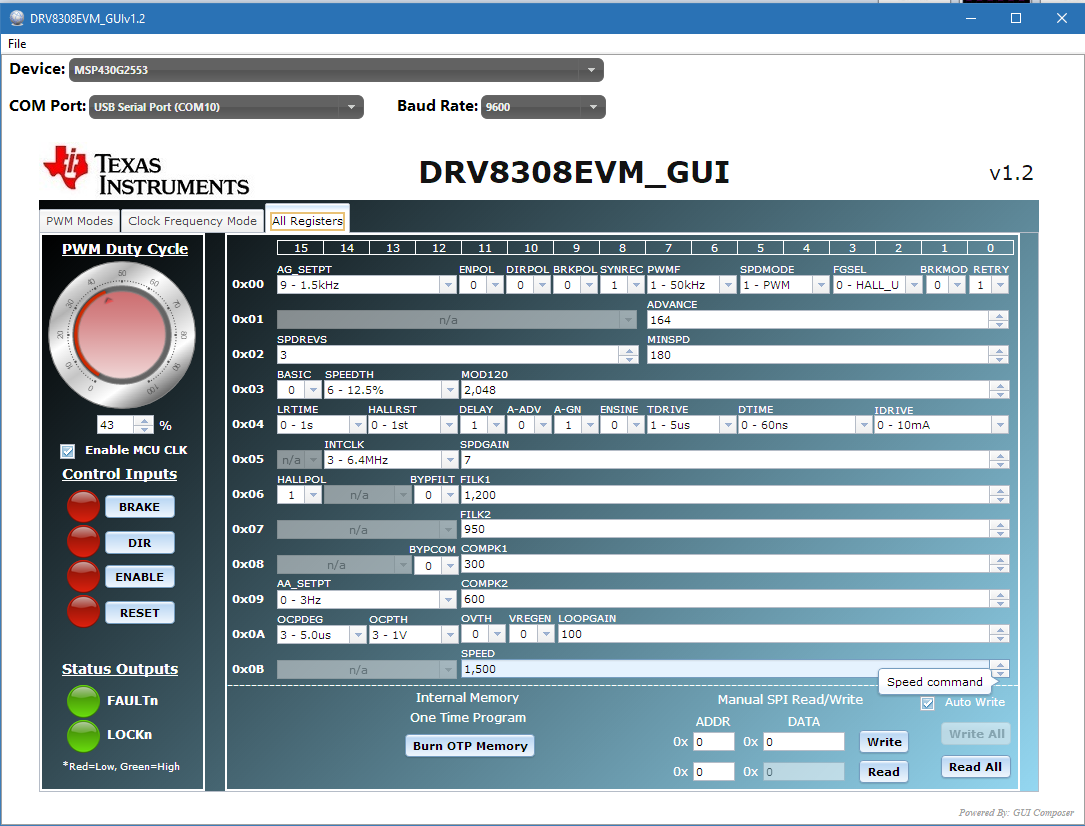The height and width of the screenshot is (826, 1085).
Task: Toggle the Enable MCU CLK checkbox
Action: coord(67,451)
